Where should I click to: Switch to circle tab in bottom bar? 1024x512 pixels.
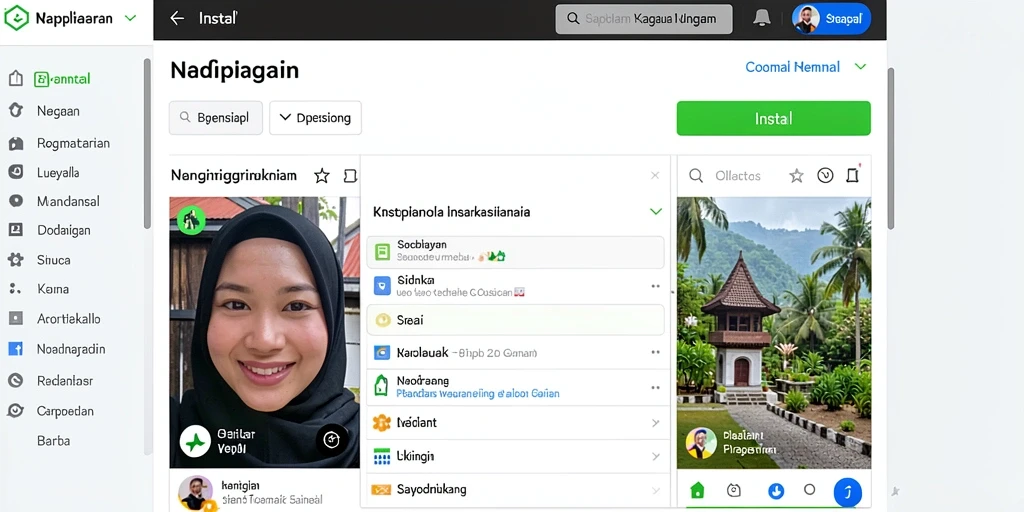coord(810,489)
